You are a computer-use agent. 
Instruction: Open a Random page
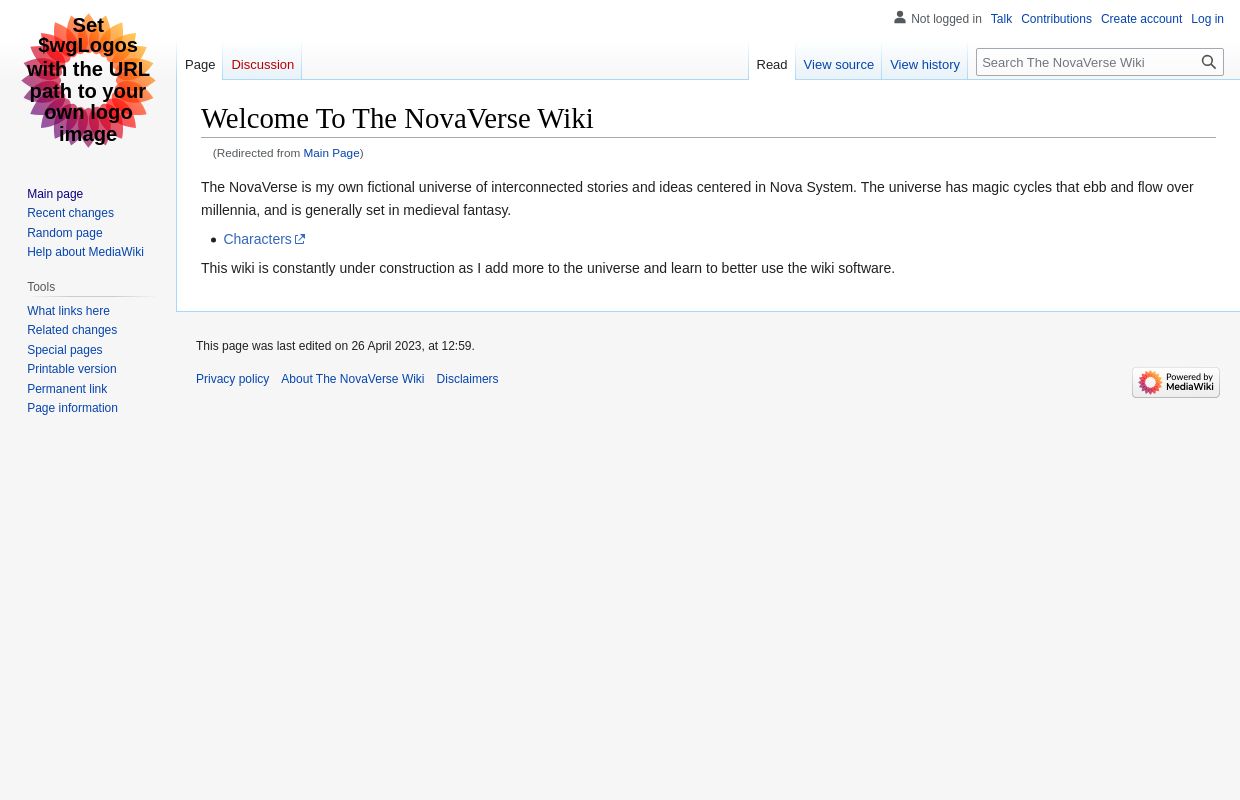coord(64,232)
